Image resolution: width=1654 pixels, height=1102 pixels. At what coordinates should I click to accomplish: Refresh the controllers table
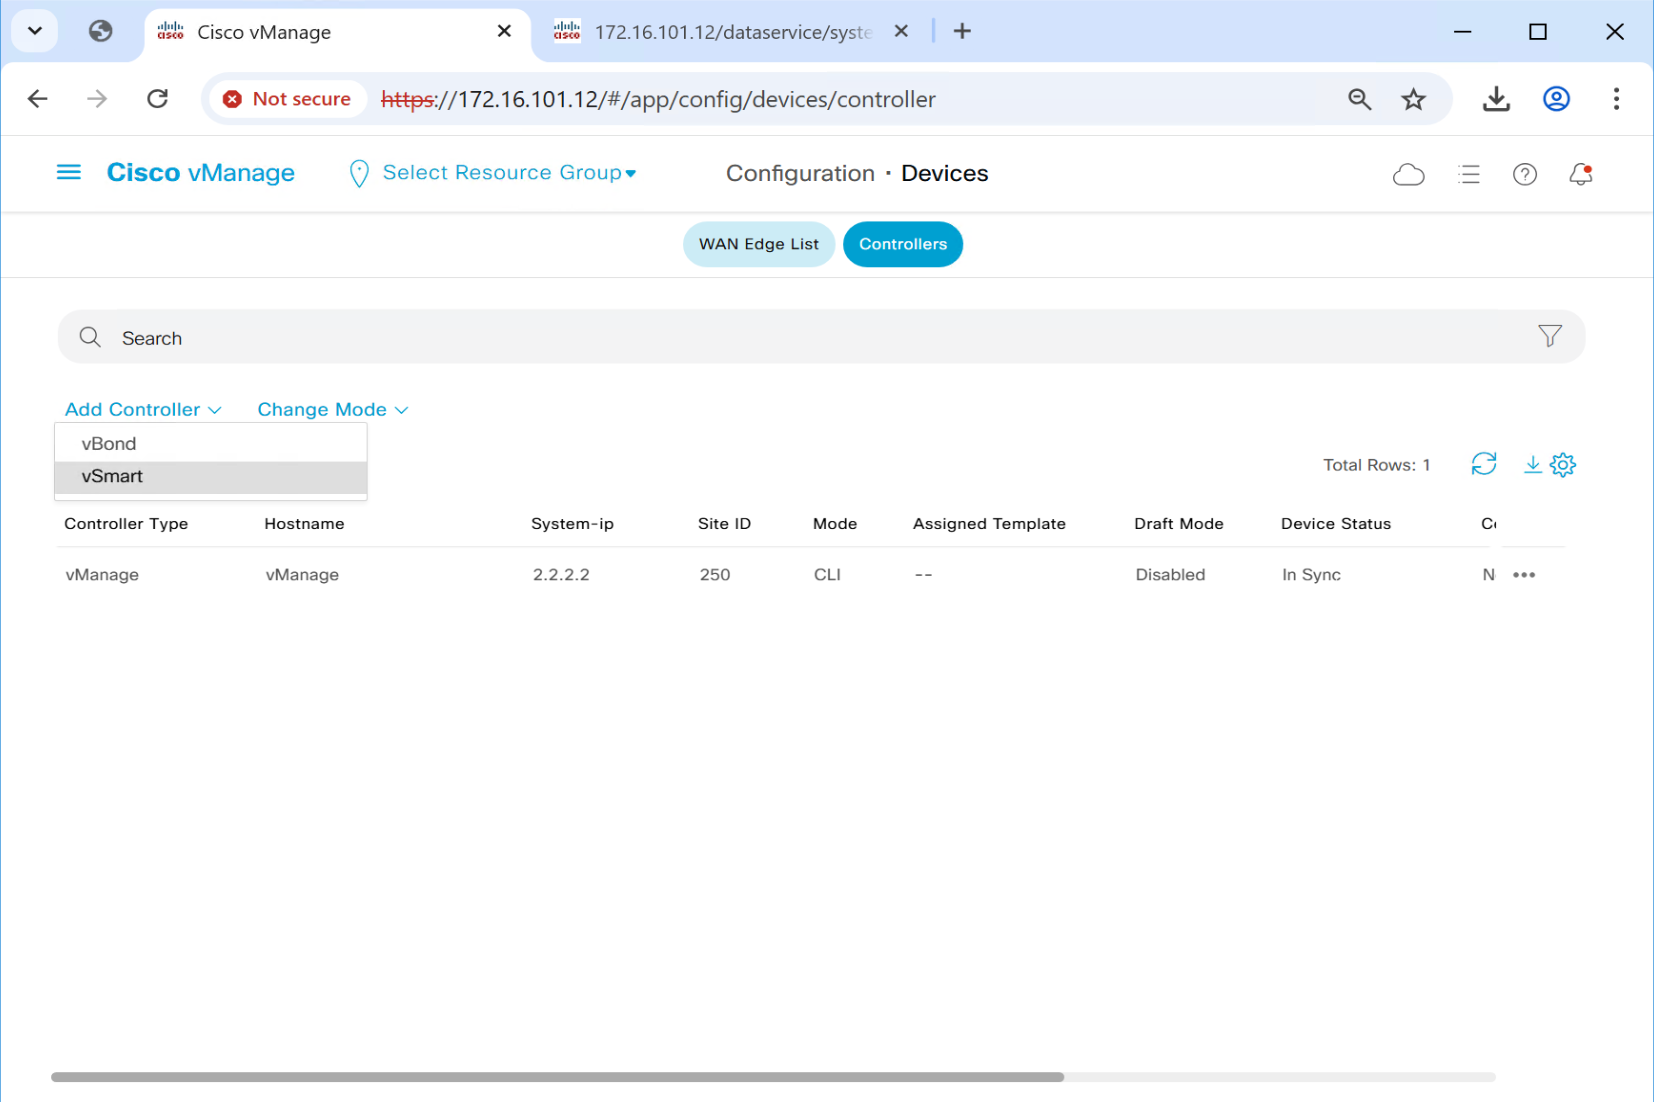click(x=1483, y=464)
